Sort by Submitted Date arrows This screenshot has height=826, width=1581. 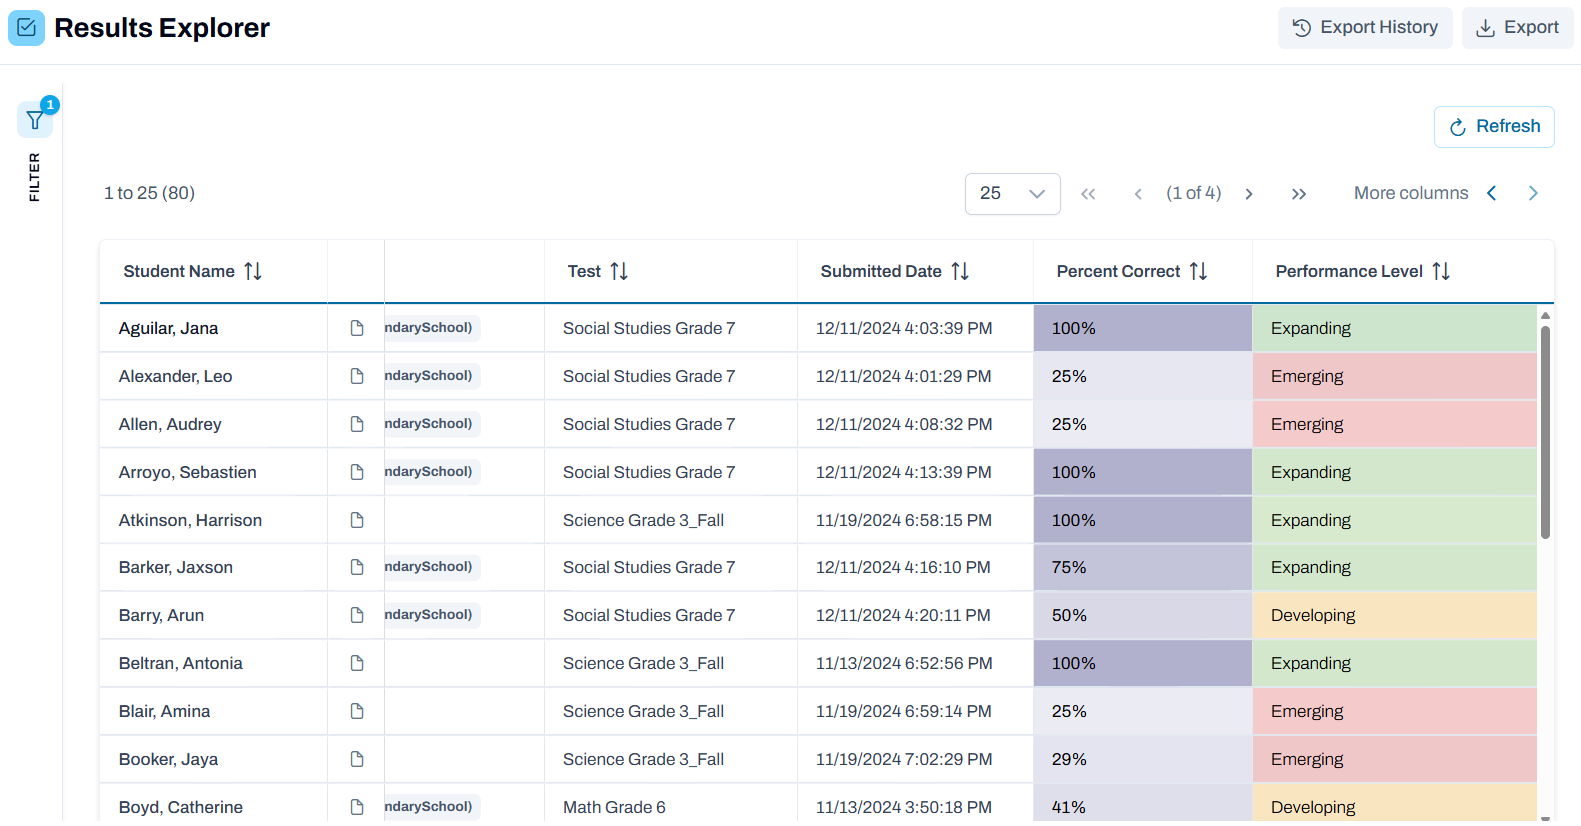click(x=960, y=271)
